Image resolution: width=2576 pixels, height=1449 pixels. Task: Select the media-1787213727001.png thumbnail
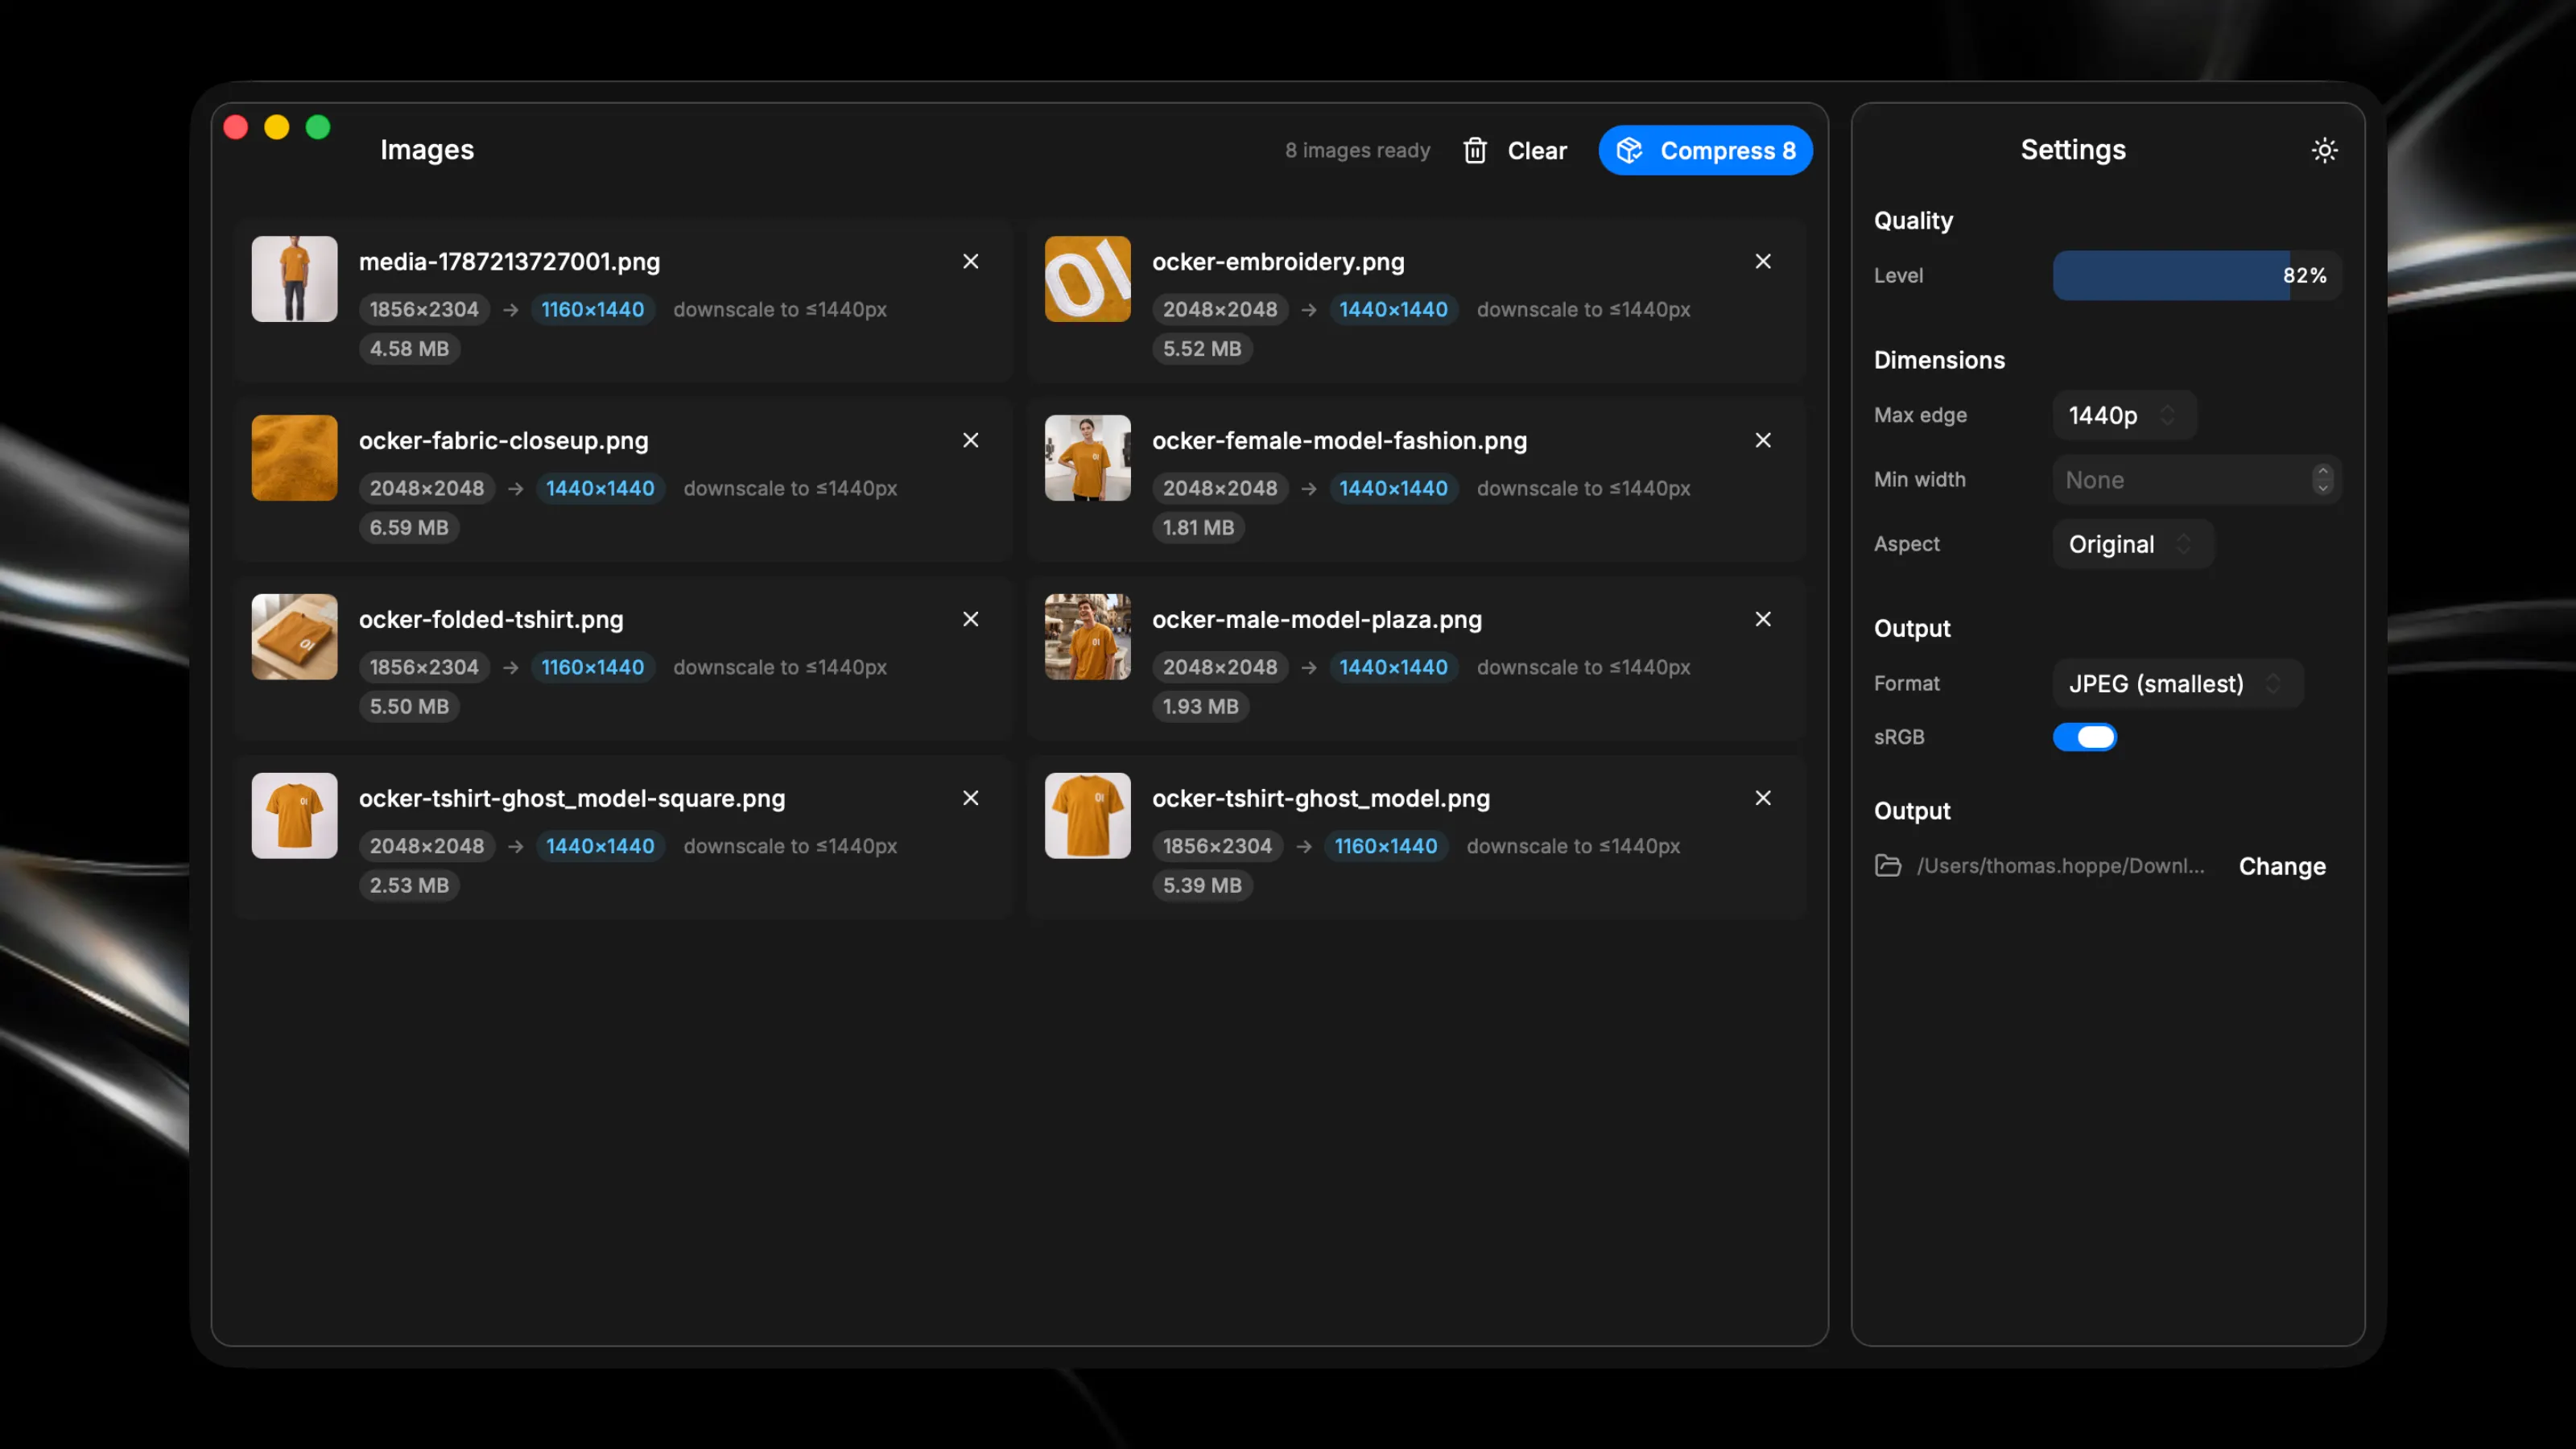[294, 279]
